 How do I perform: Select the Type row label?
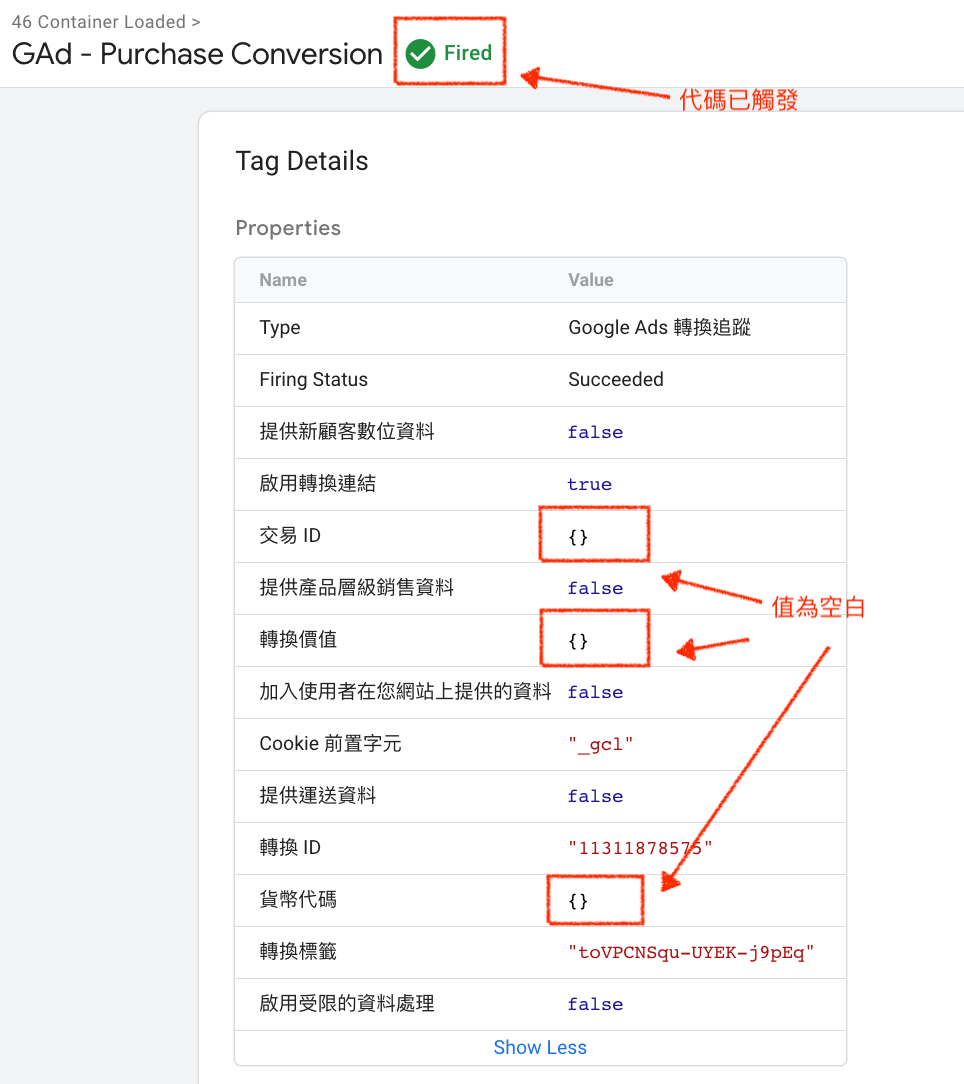279,328
